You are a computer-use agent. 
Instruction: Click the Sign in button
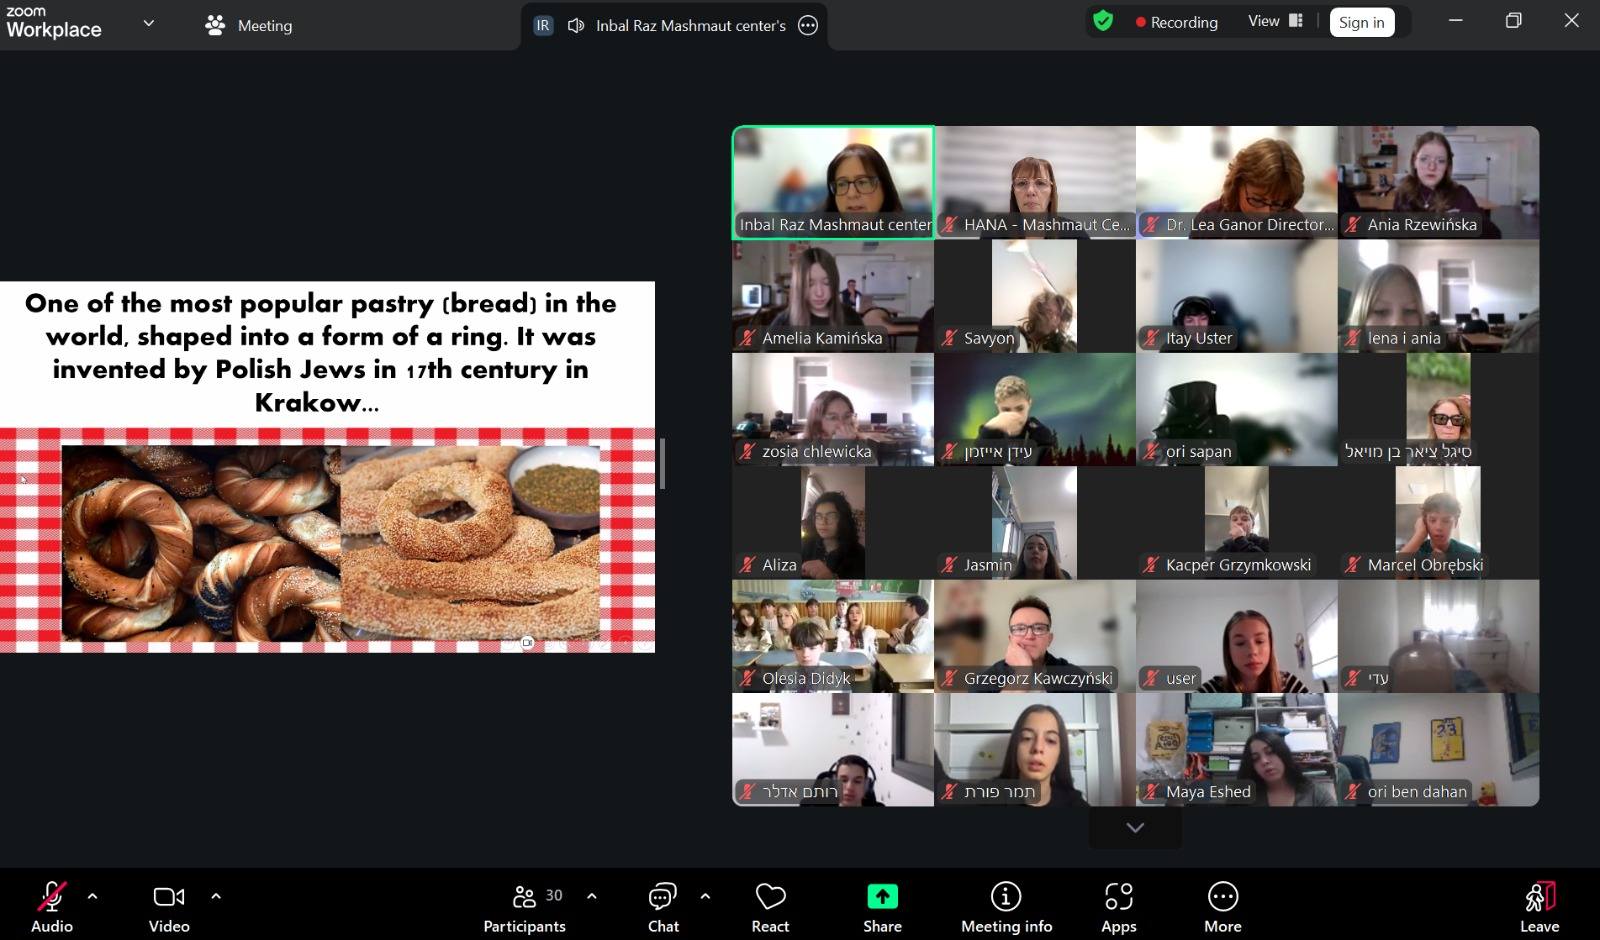1361,22
